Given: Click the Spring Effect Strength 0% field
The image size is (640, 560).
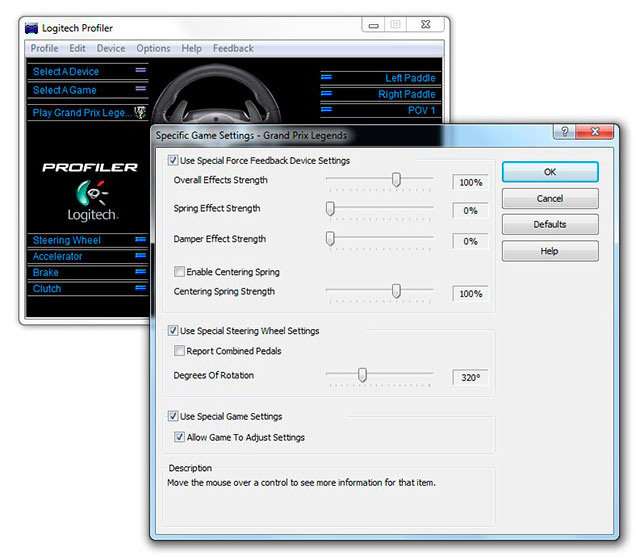Looking at the screenshot, I should coord(470,211).
